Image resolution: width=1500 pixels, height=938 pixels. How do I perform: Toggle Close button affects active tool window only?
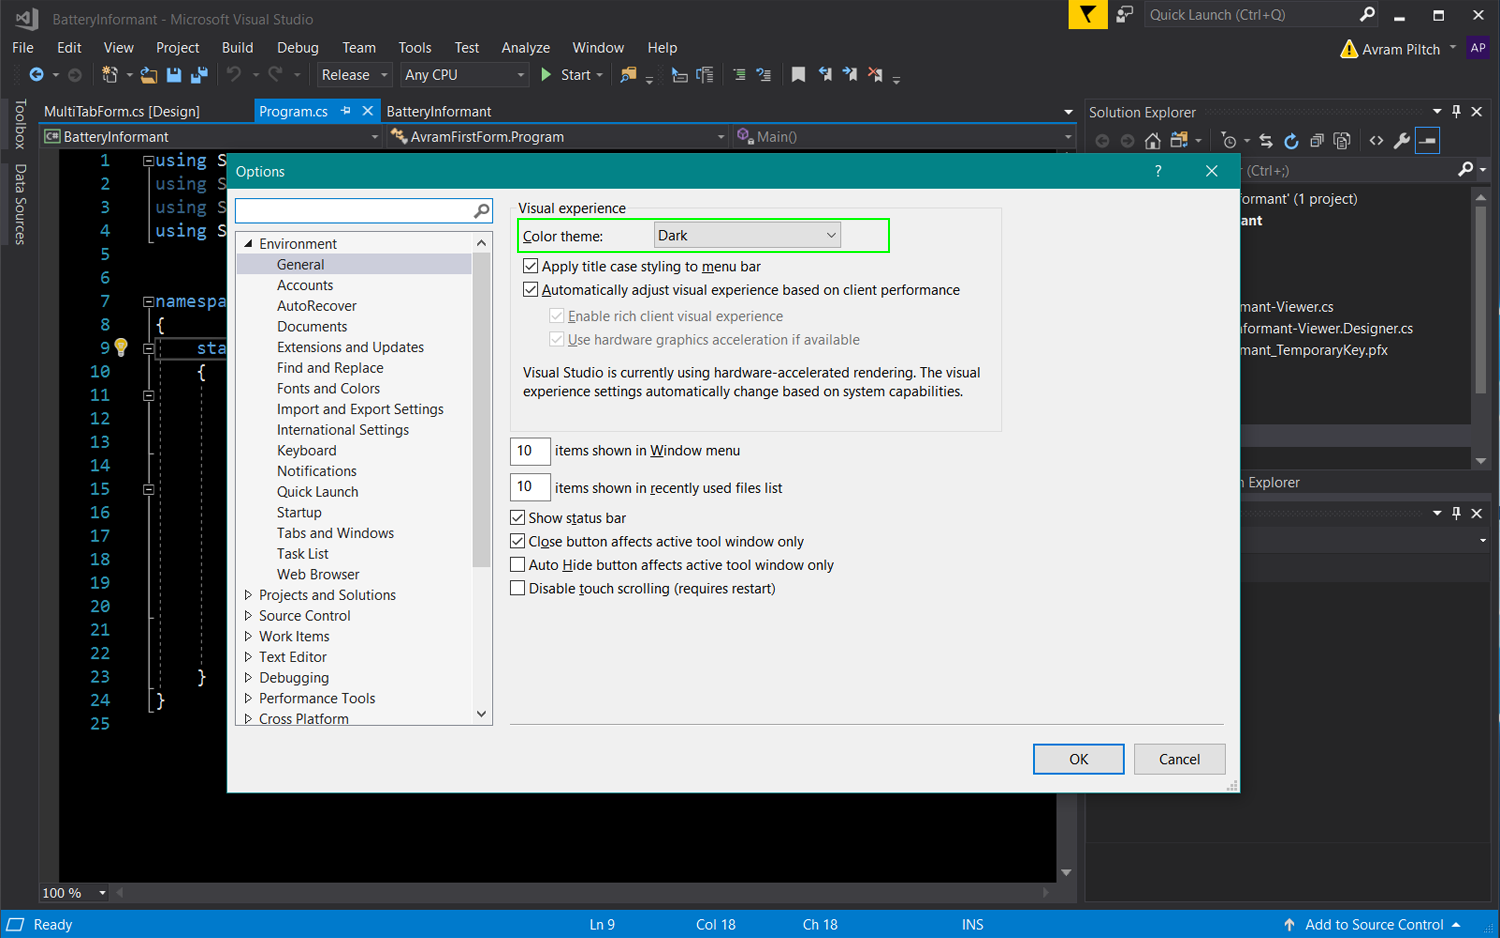click(x=518, y=541)
